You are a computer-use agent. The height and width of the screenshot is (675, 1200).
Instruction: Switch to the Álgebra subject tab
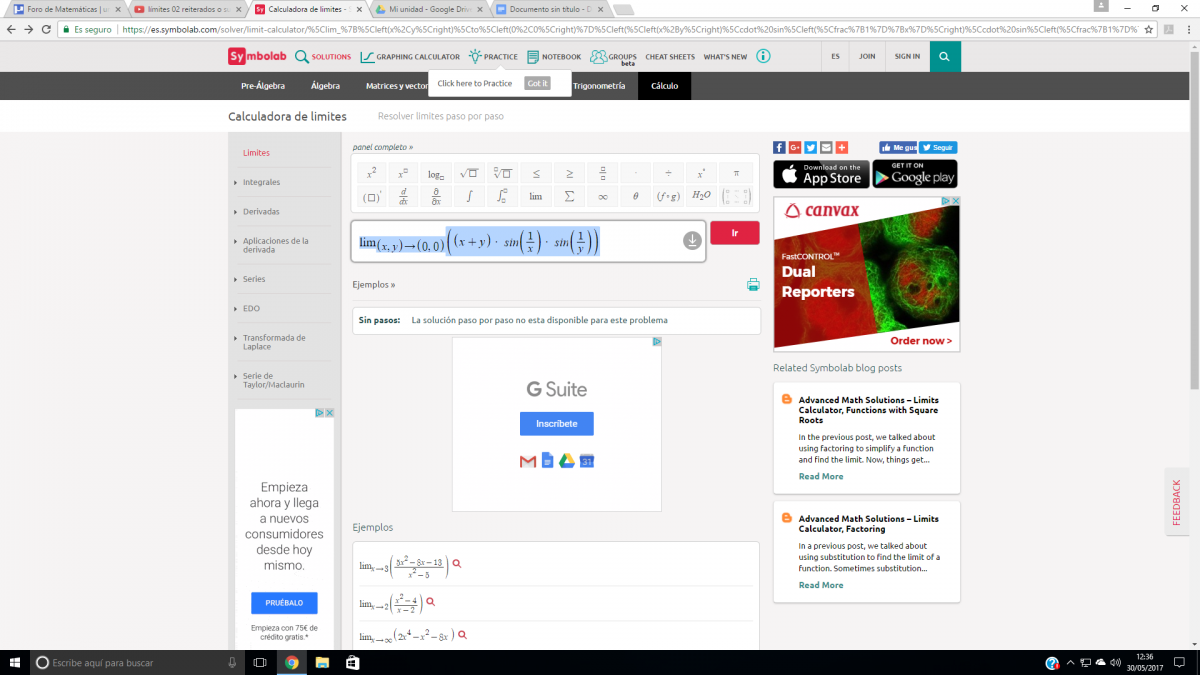coord(325,86)
